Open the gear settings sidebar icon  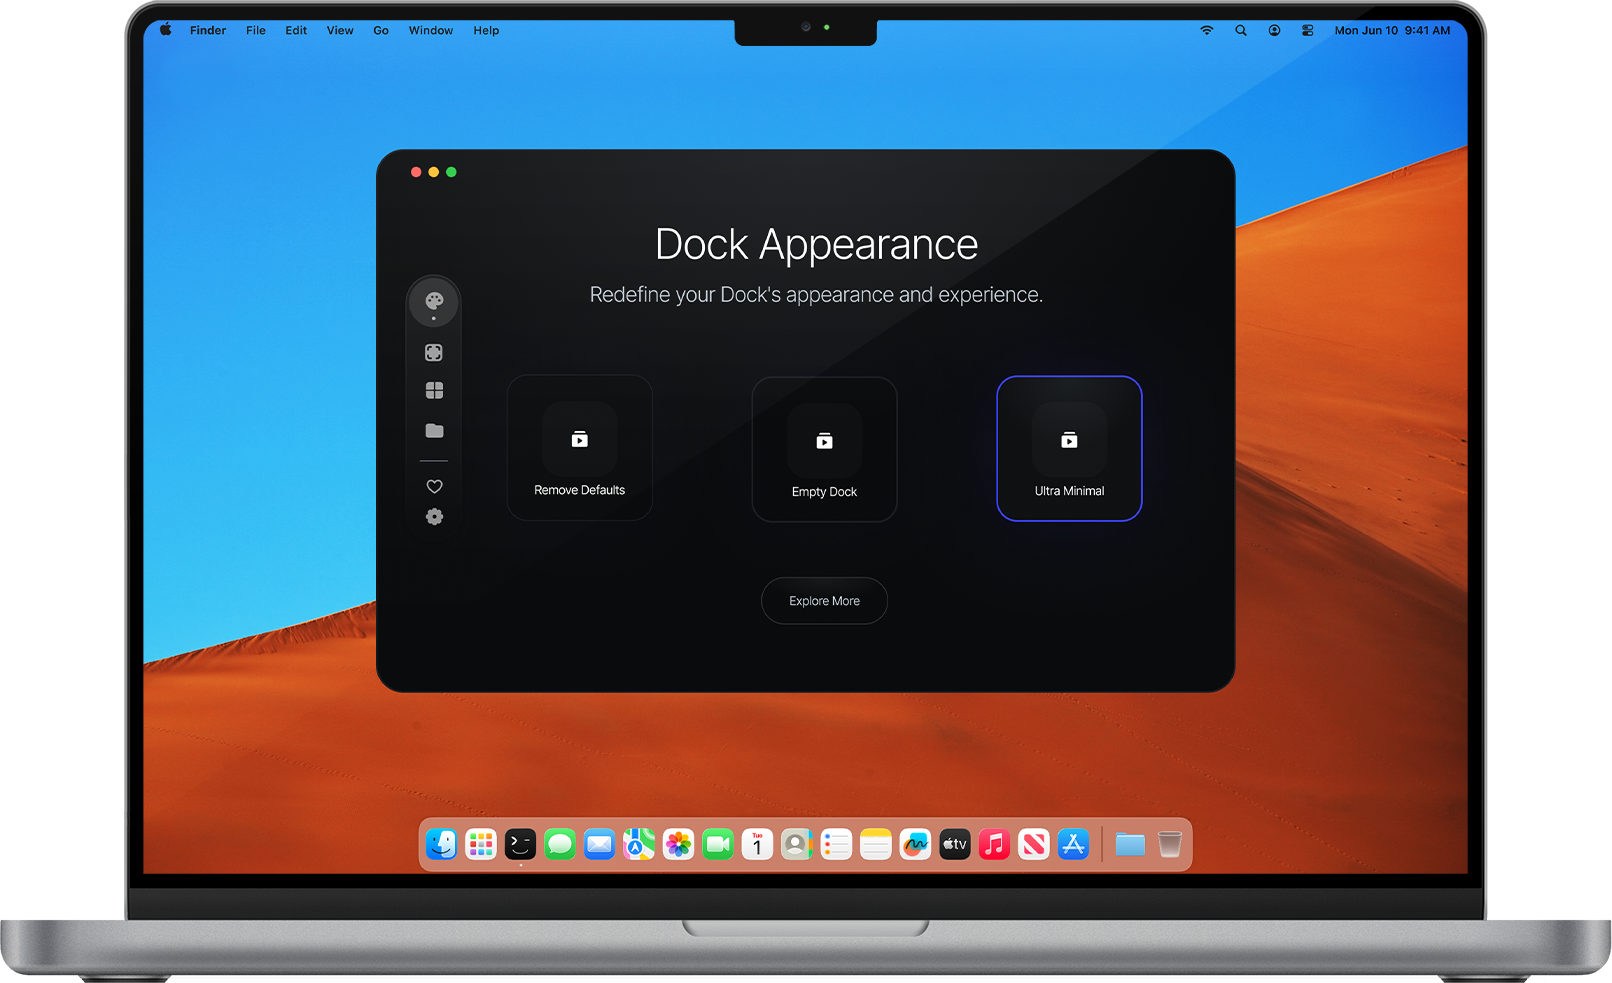point(434,517)
